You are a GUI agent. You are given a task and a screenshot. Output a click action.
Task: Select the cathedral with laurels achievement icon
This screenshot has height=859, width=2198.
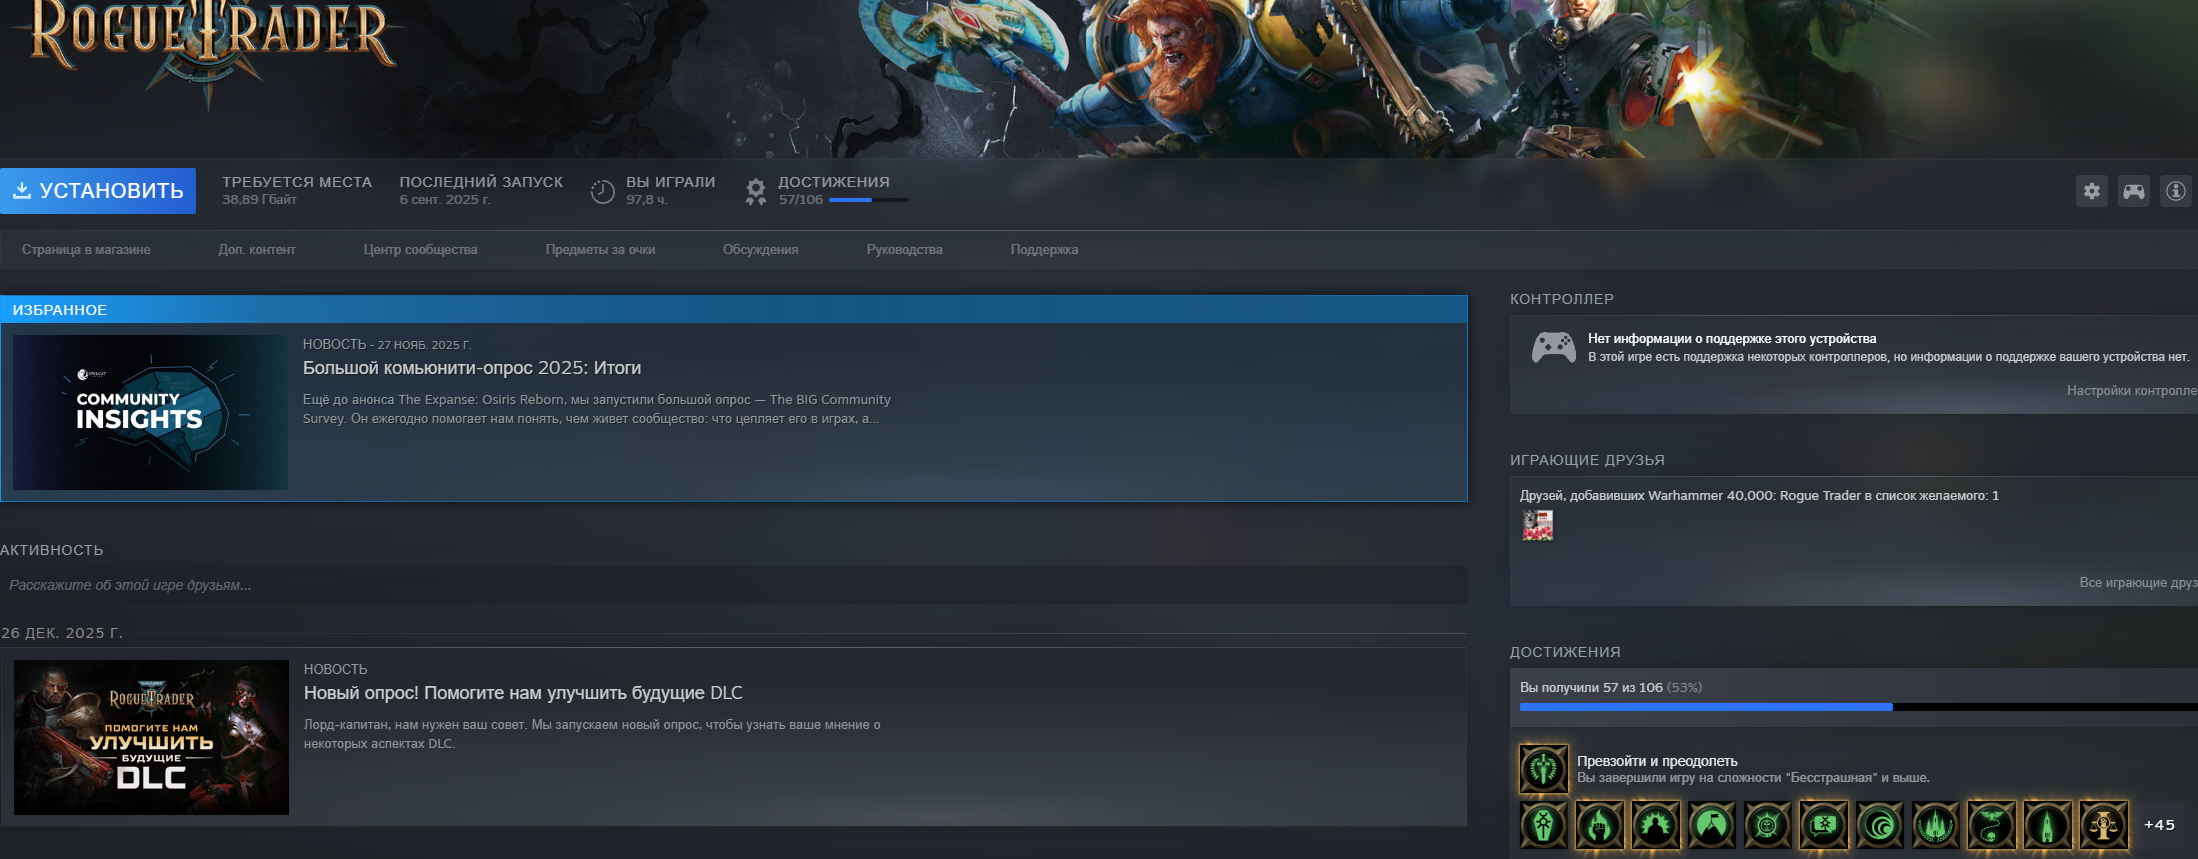point(1935,825)
